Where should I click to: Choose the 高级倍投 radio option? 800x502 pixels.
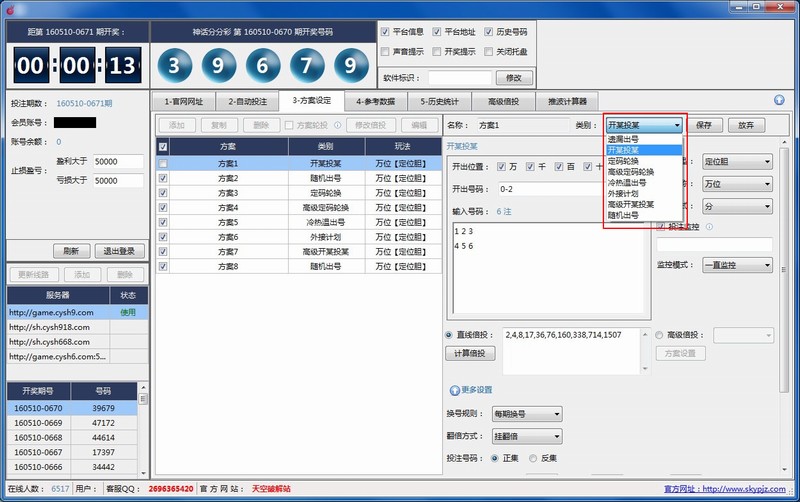point(660,334)
